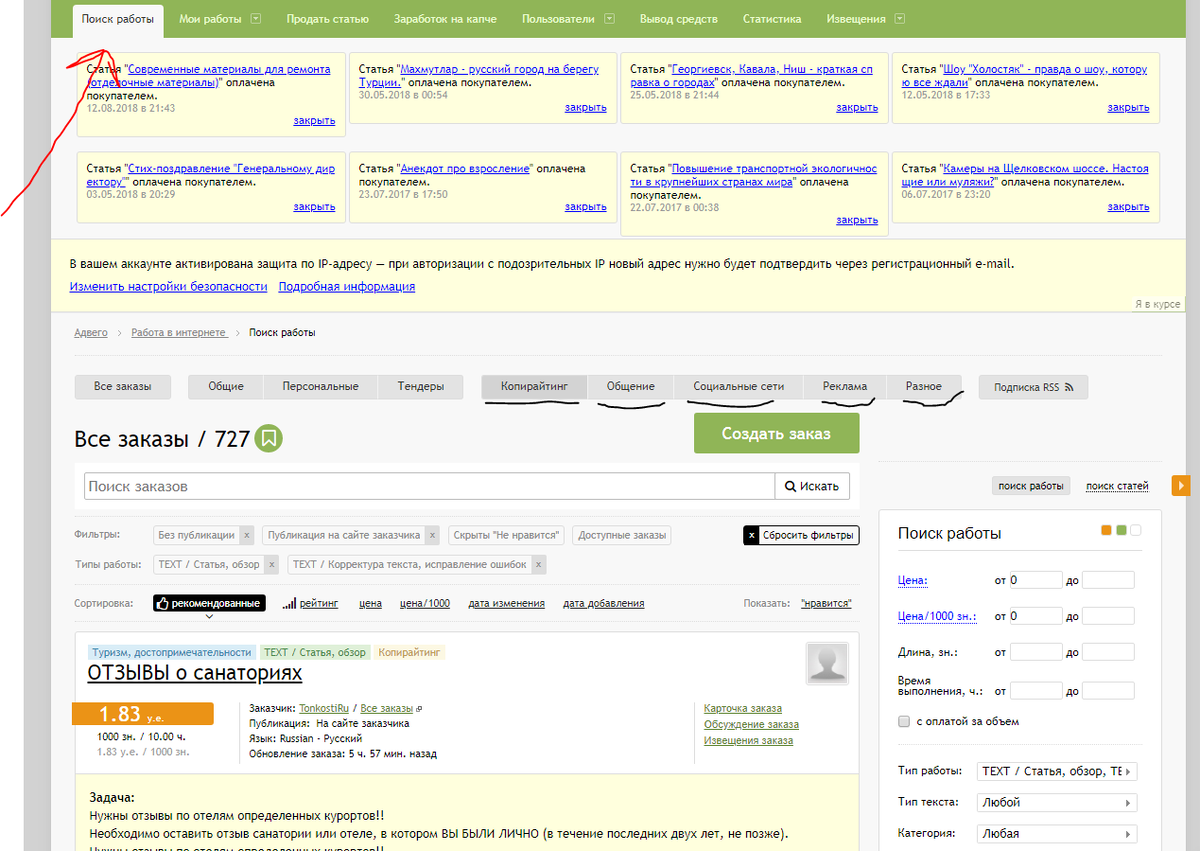Viewport: 1200px width, 851px height.
Task: Sort by рейтинг bar-chart option
Action: click(x=310, y=603)
